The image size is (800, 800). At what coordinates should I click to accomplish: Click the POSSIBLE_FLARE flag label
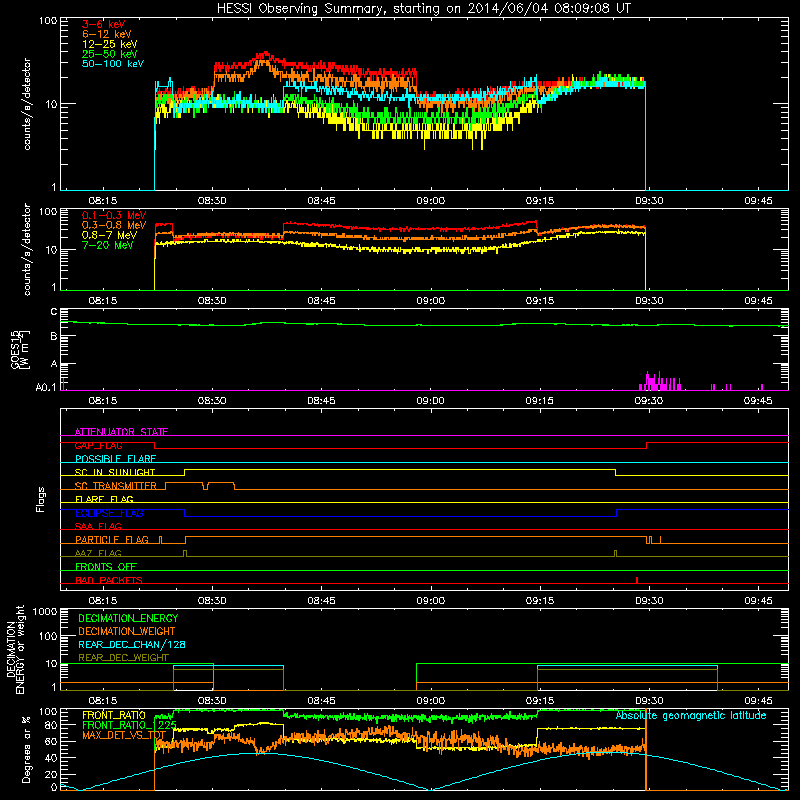tap(115, 459)
